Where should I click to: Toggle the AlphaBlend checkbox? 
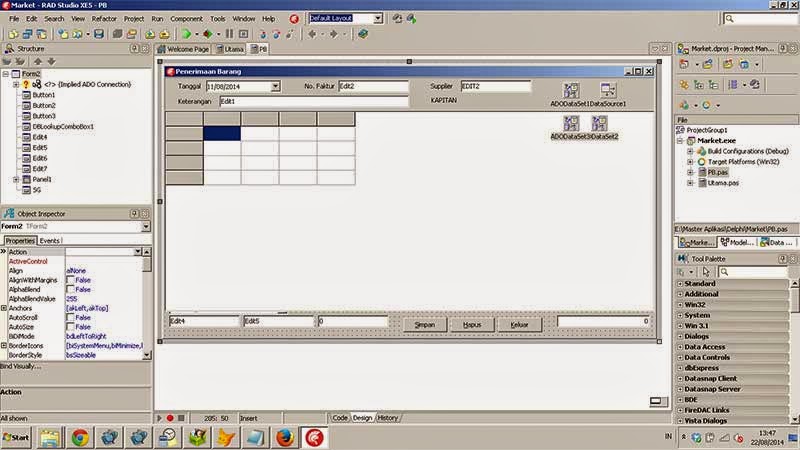pos(70,289)
